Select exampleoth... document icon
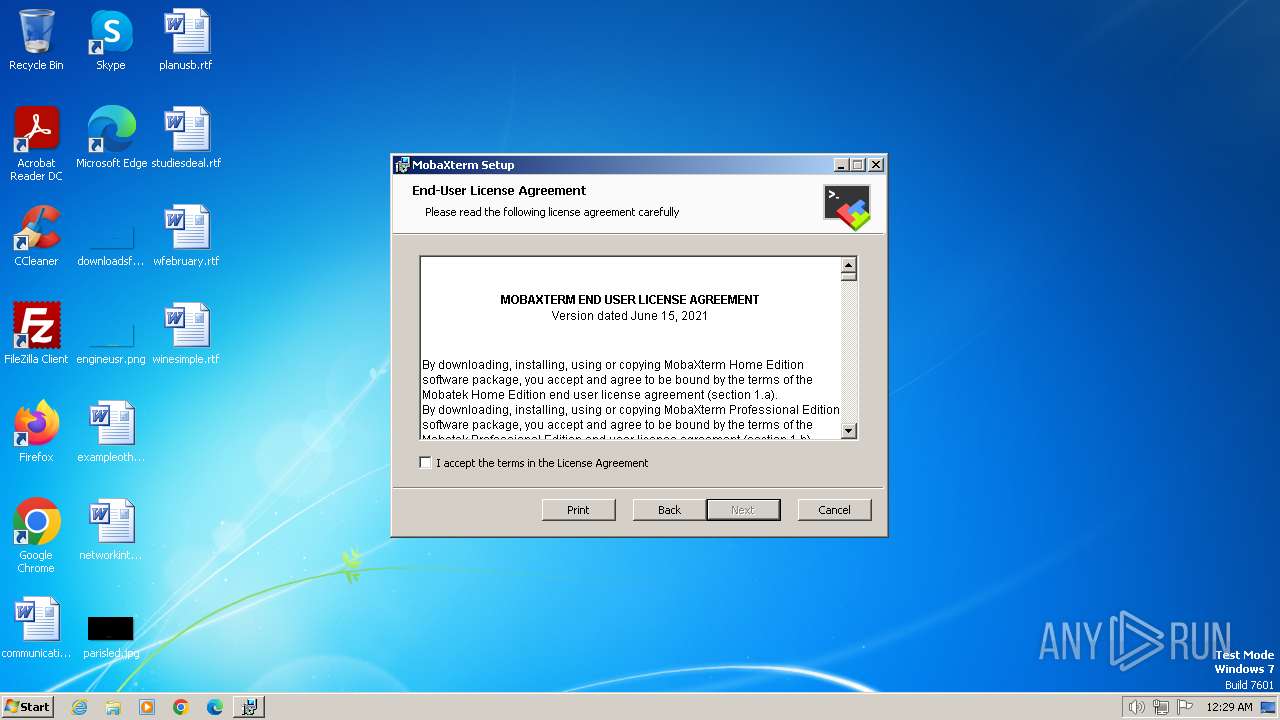This screenshot has width=1280, height=720. 111,433
